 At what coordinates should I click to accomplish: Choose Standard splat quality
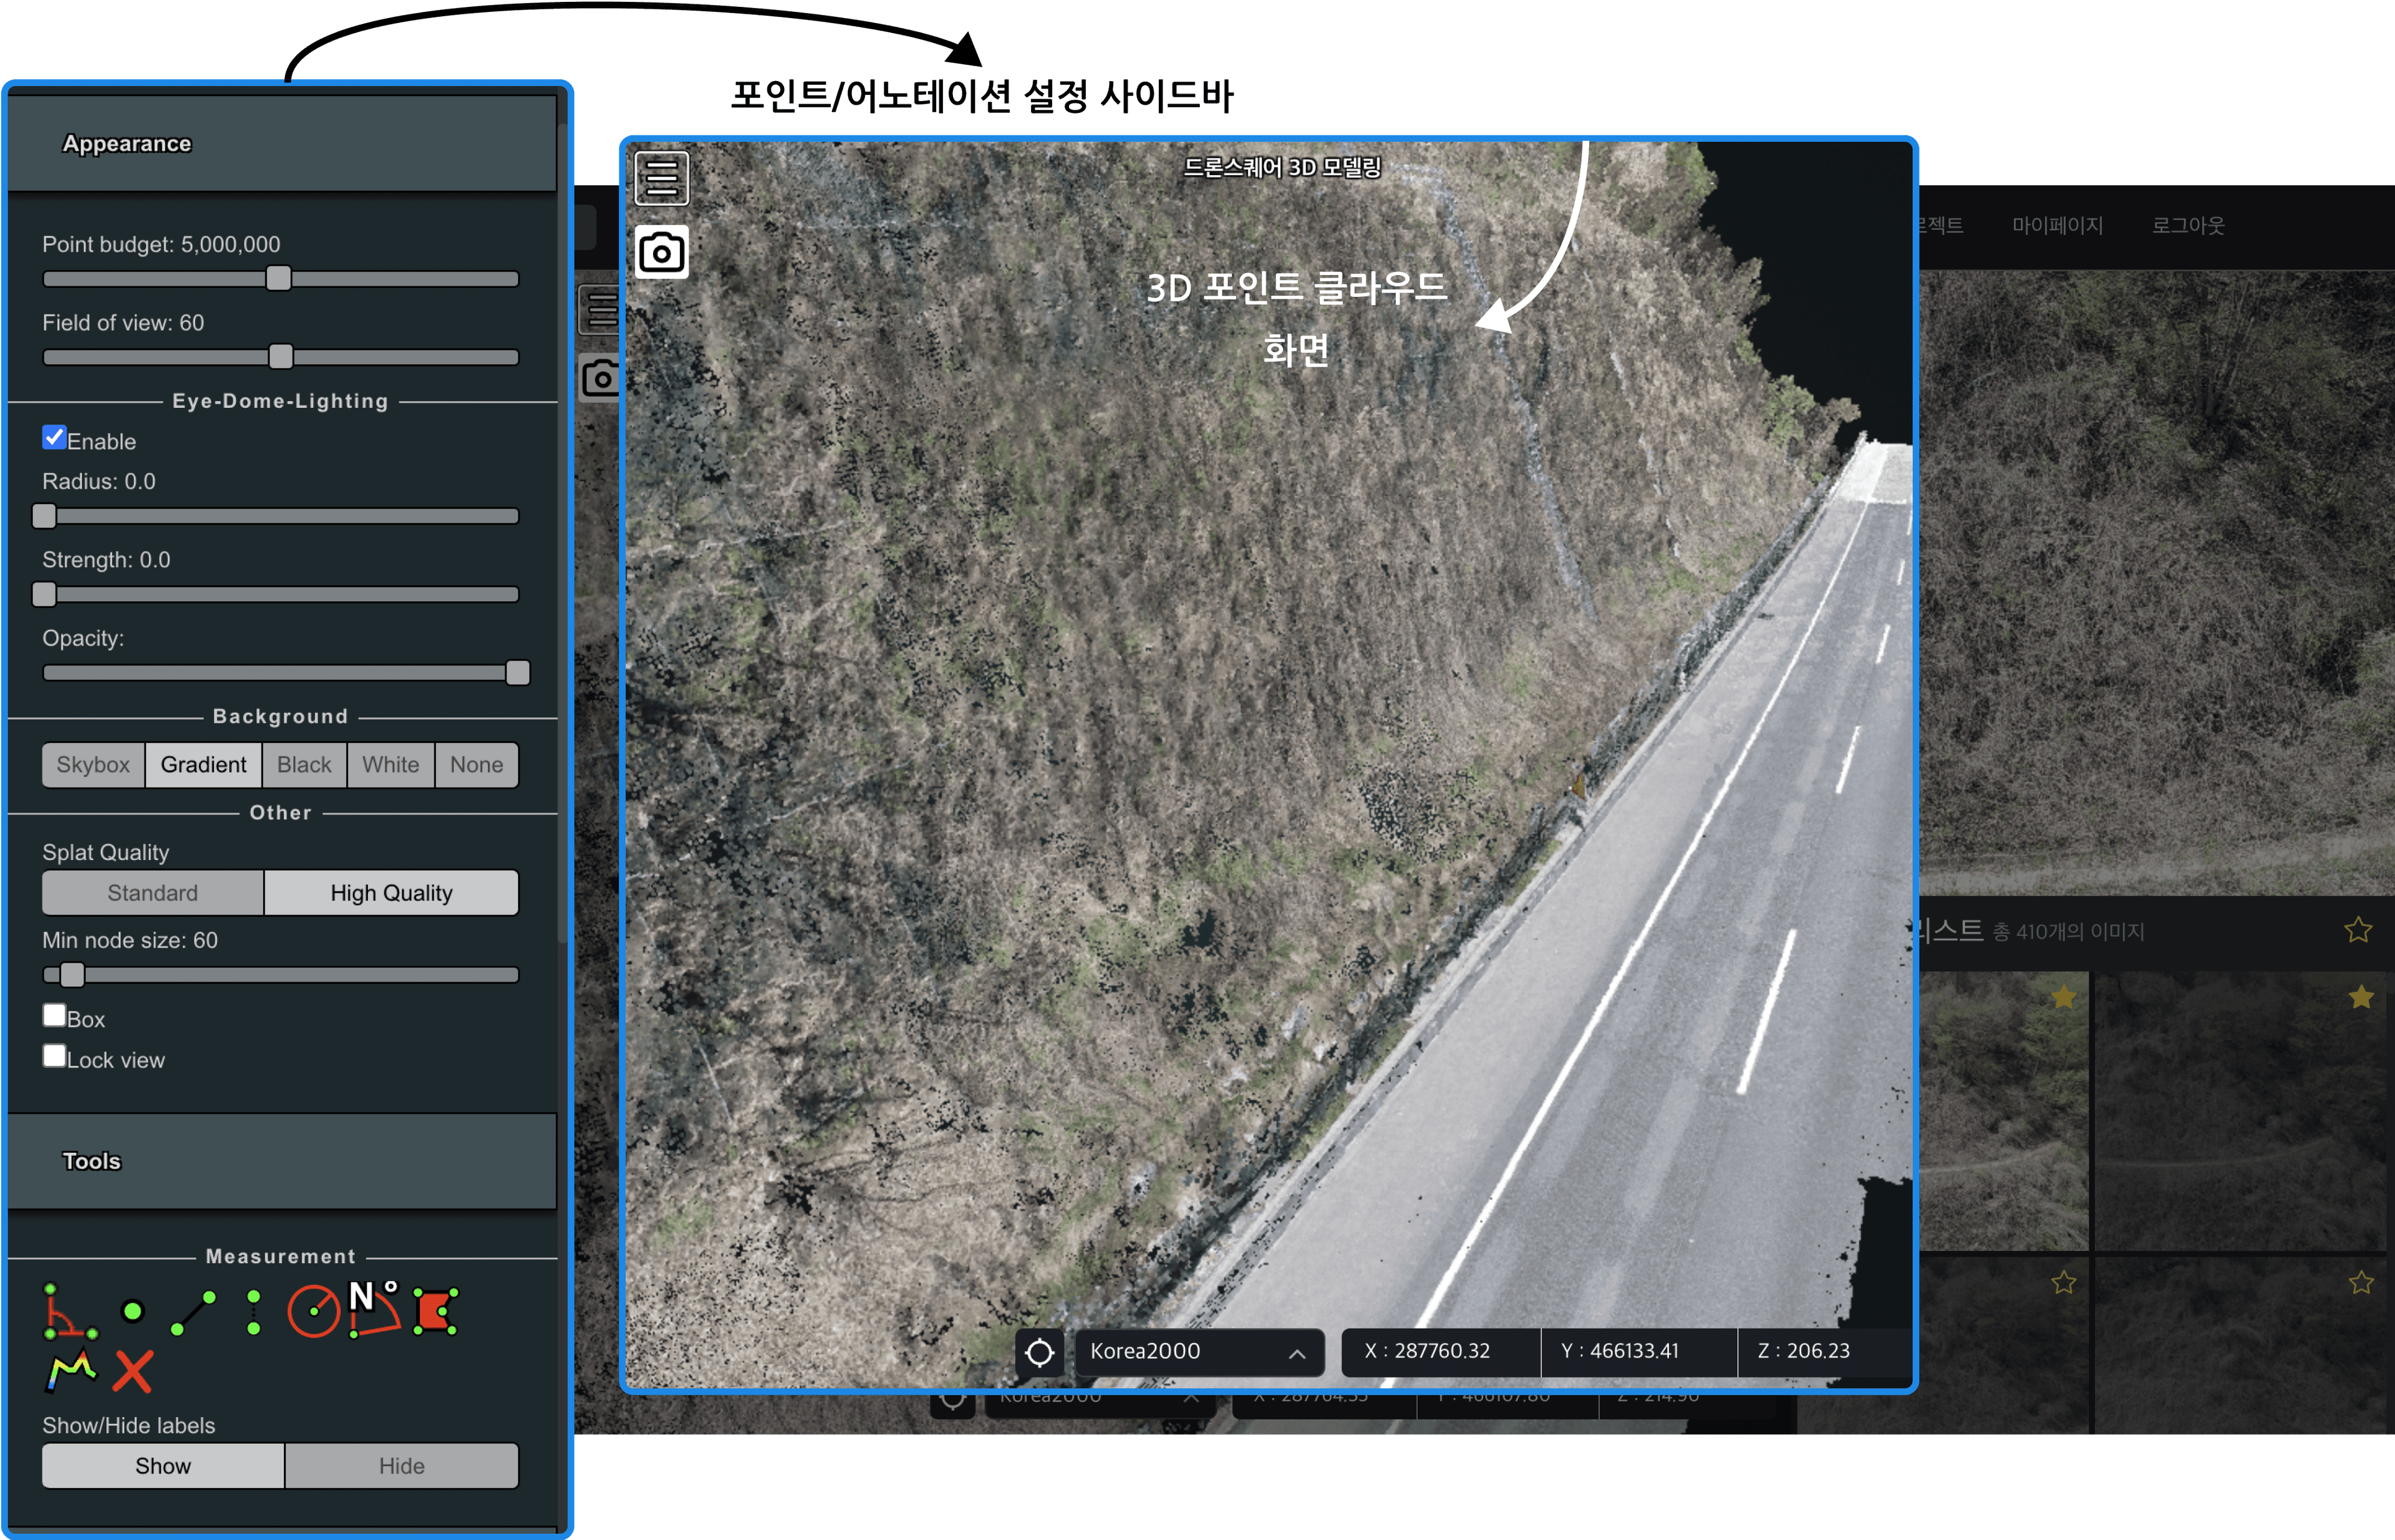(153, 893)
